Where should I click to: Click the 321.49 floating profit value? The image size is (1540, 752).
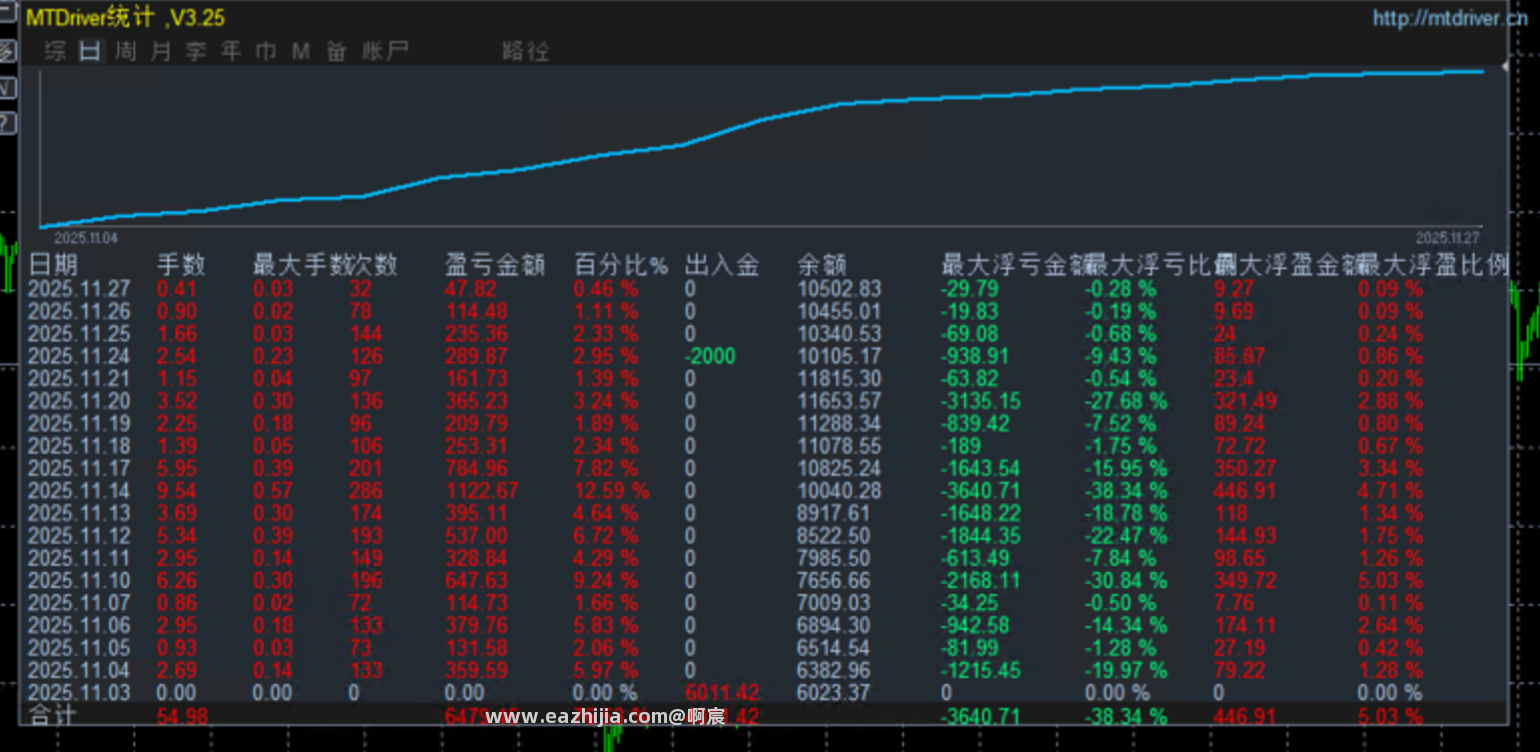1246,401
